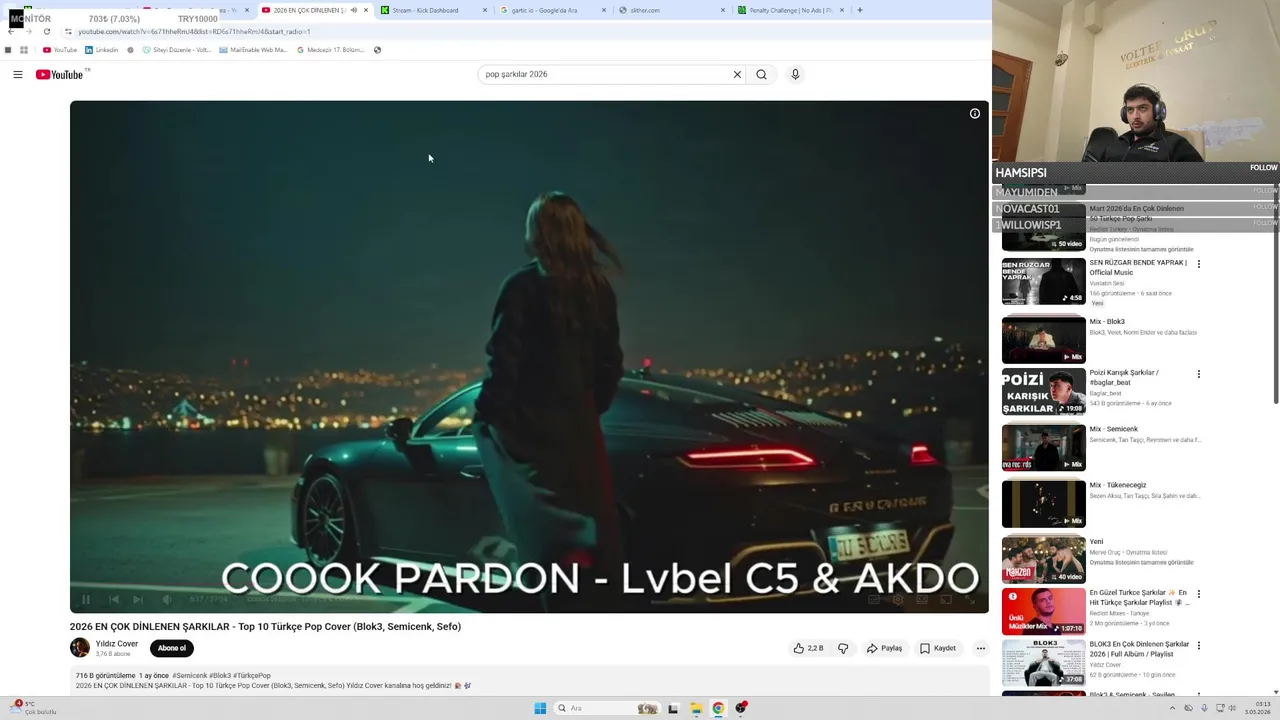Mute the tab using its speaker icon
1280x720 pixels.
point(353,10)
